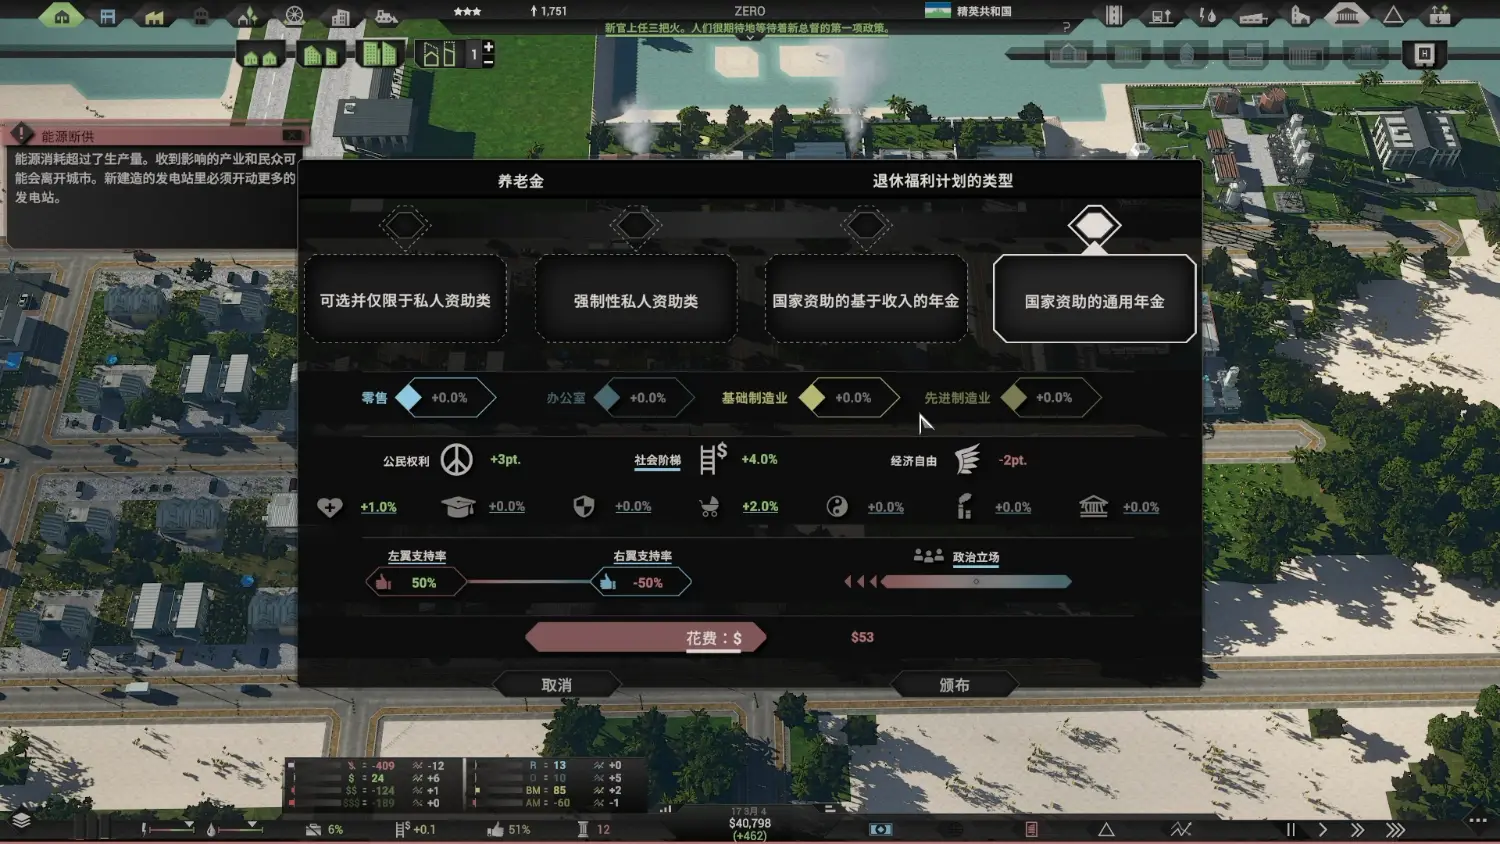Viewport: 1500px width, 844px height.
Task: Click the 取消 cancel button
Action: click(x=556, y=685)
